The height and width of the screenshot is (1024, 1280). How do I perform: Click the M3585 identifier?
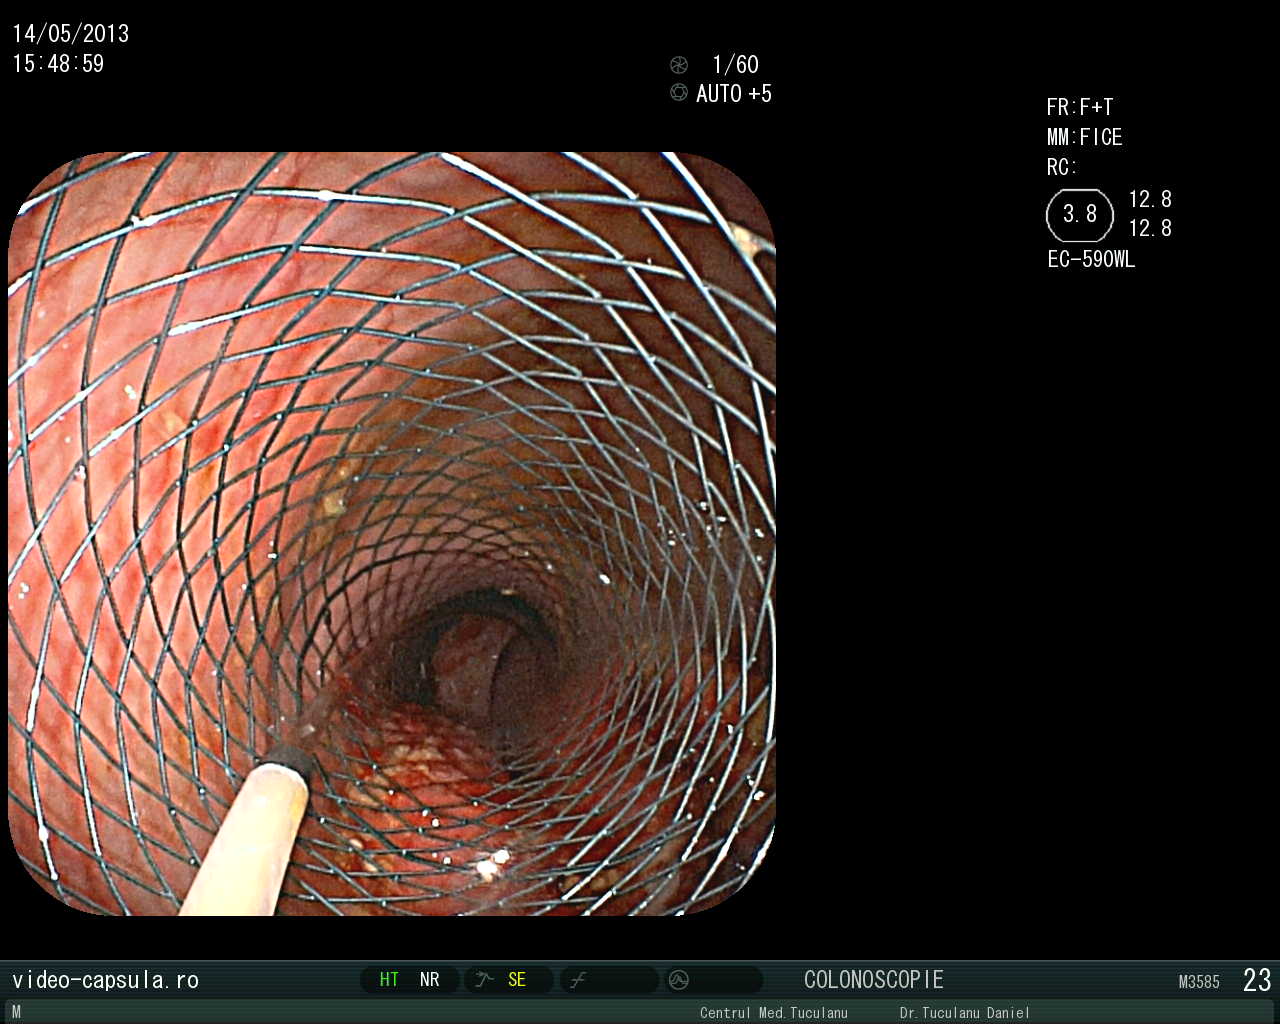tap(1199, 982)
